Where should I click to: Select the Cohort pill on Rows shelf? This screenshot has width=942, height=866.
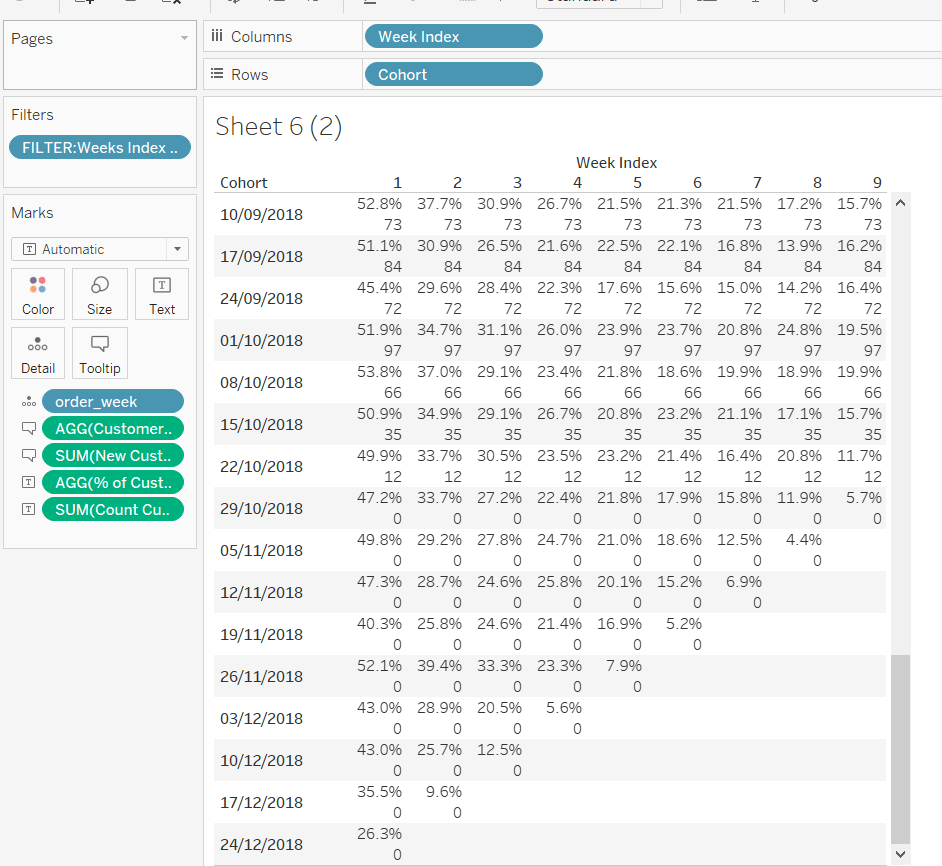click(x=453, y=74)
